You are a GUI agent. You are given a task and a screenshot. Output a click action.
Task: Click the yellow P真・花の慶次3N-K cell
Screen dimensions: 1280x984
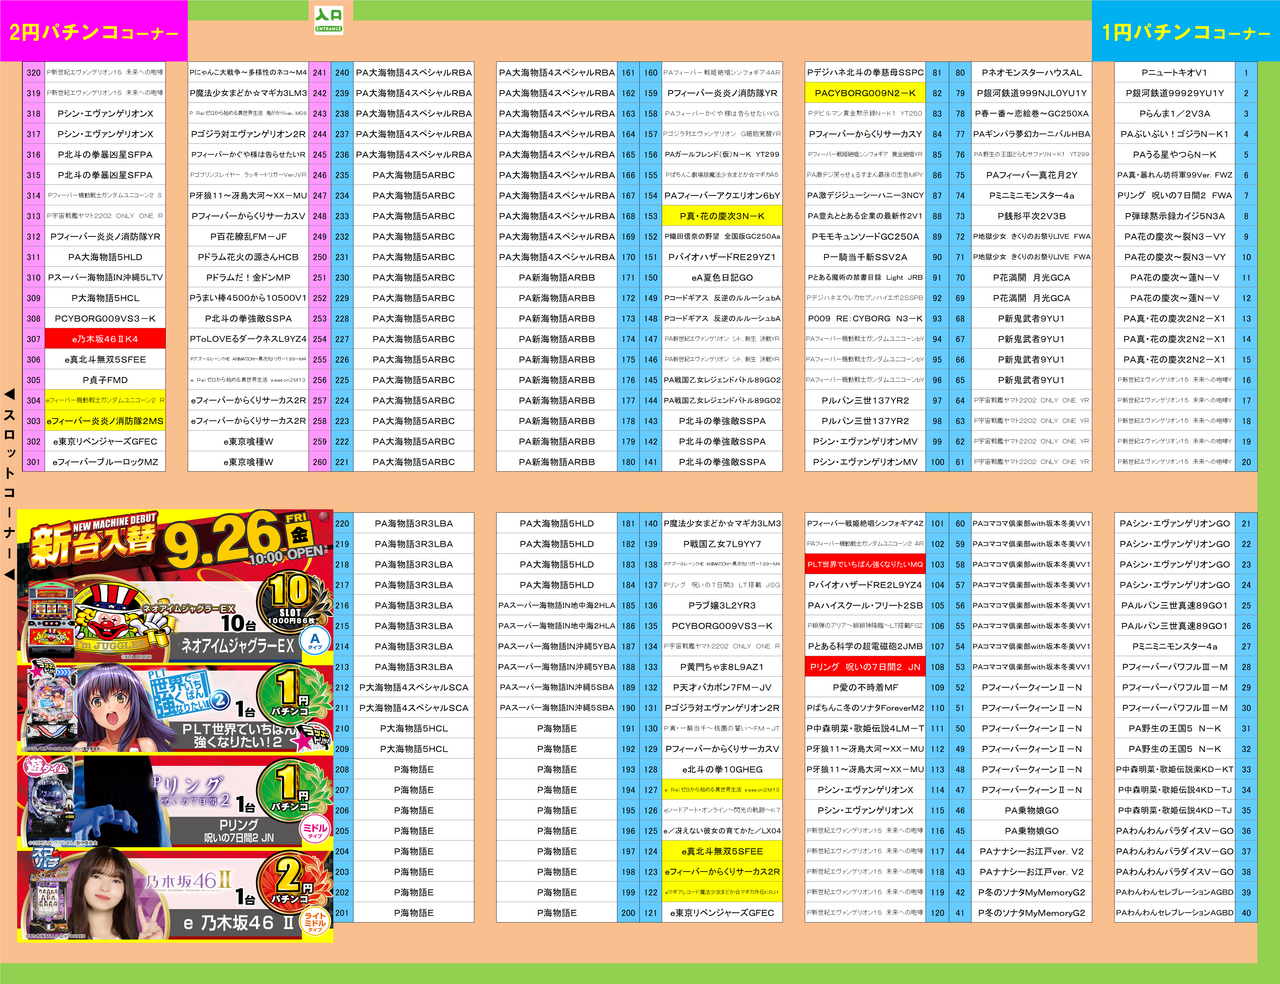[x=721, y=216]
